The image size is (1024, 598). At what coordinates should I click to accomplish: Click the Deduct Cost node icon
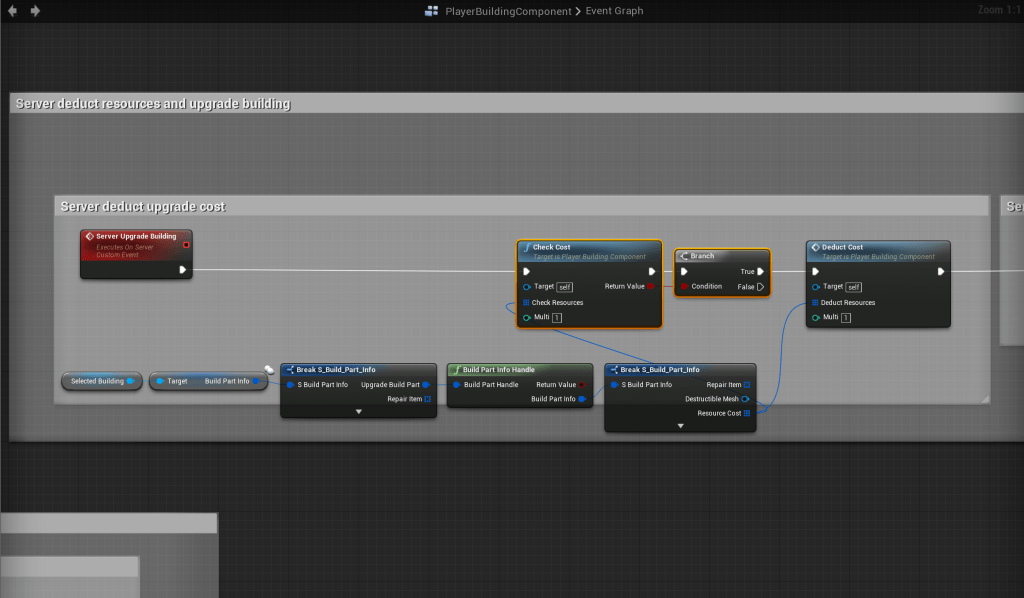click(x=815, y=247)
